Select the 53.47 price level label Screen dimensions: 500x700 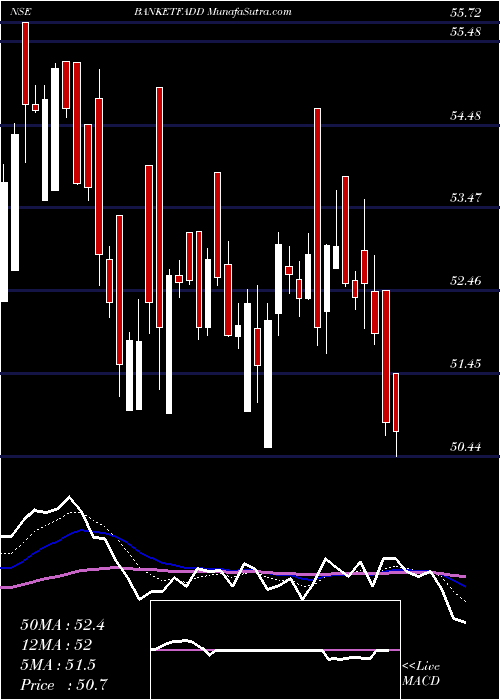[x=466, y=198]
